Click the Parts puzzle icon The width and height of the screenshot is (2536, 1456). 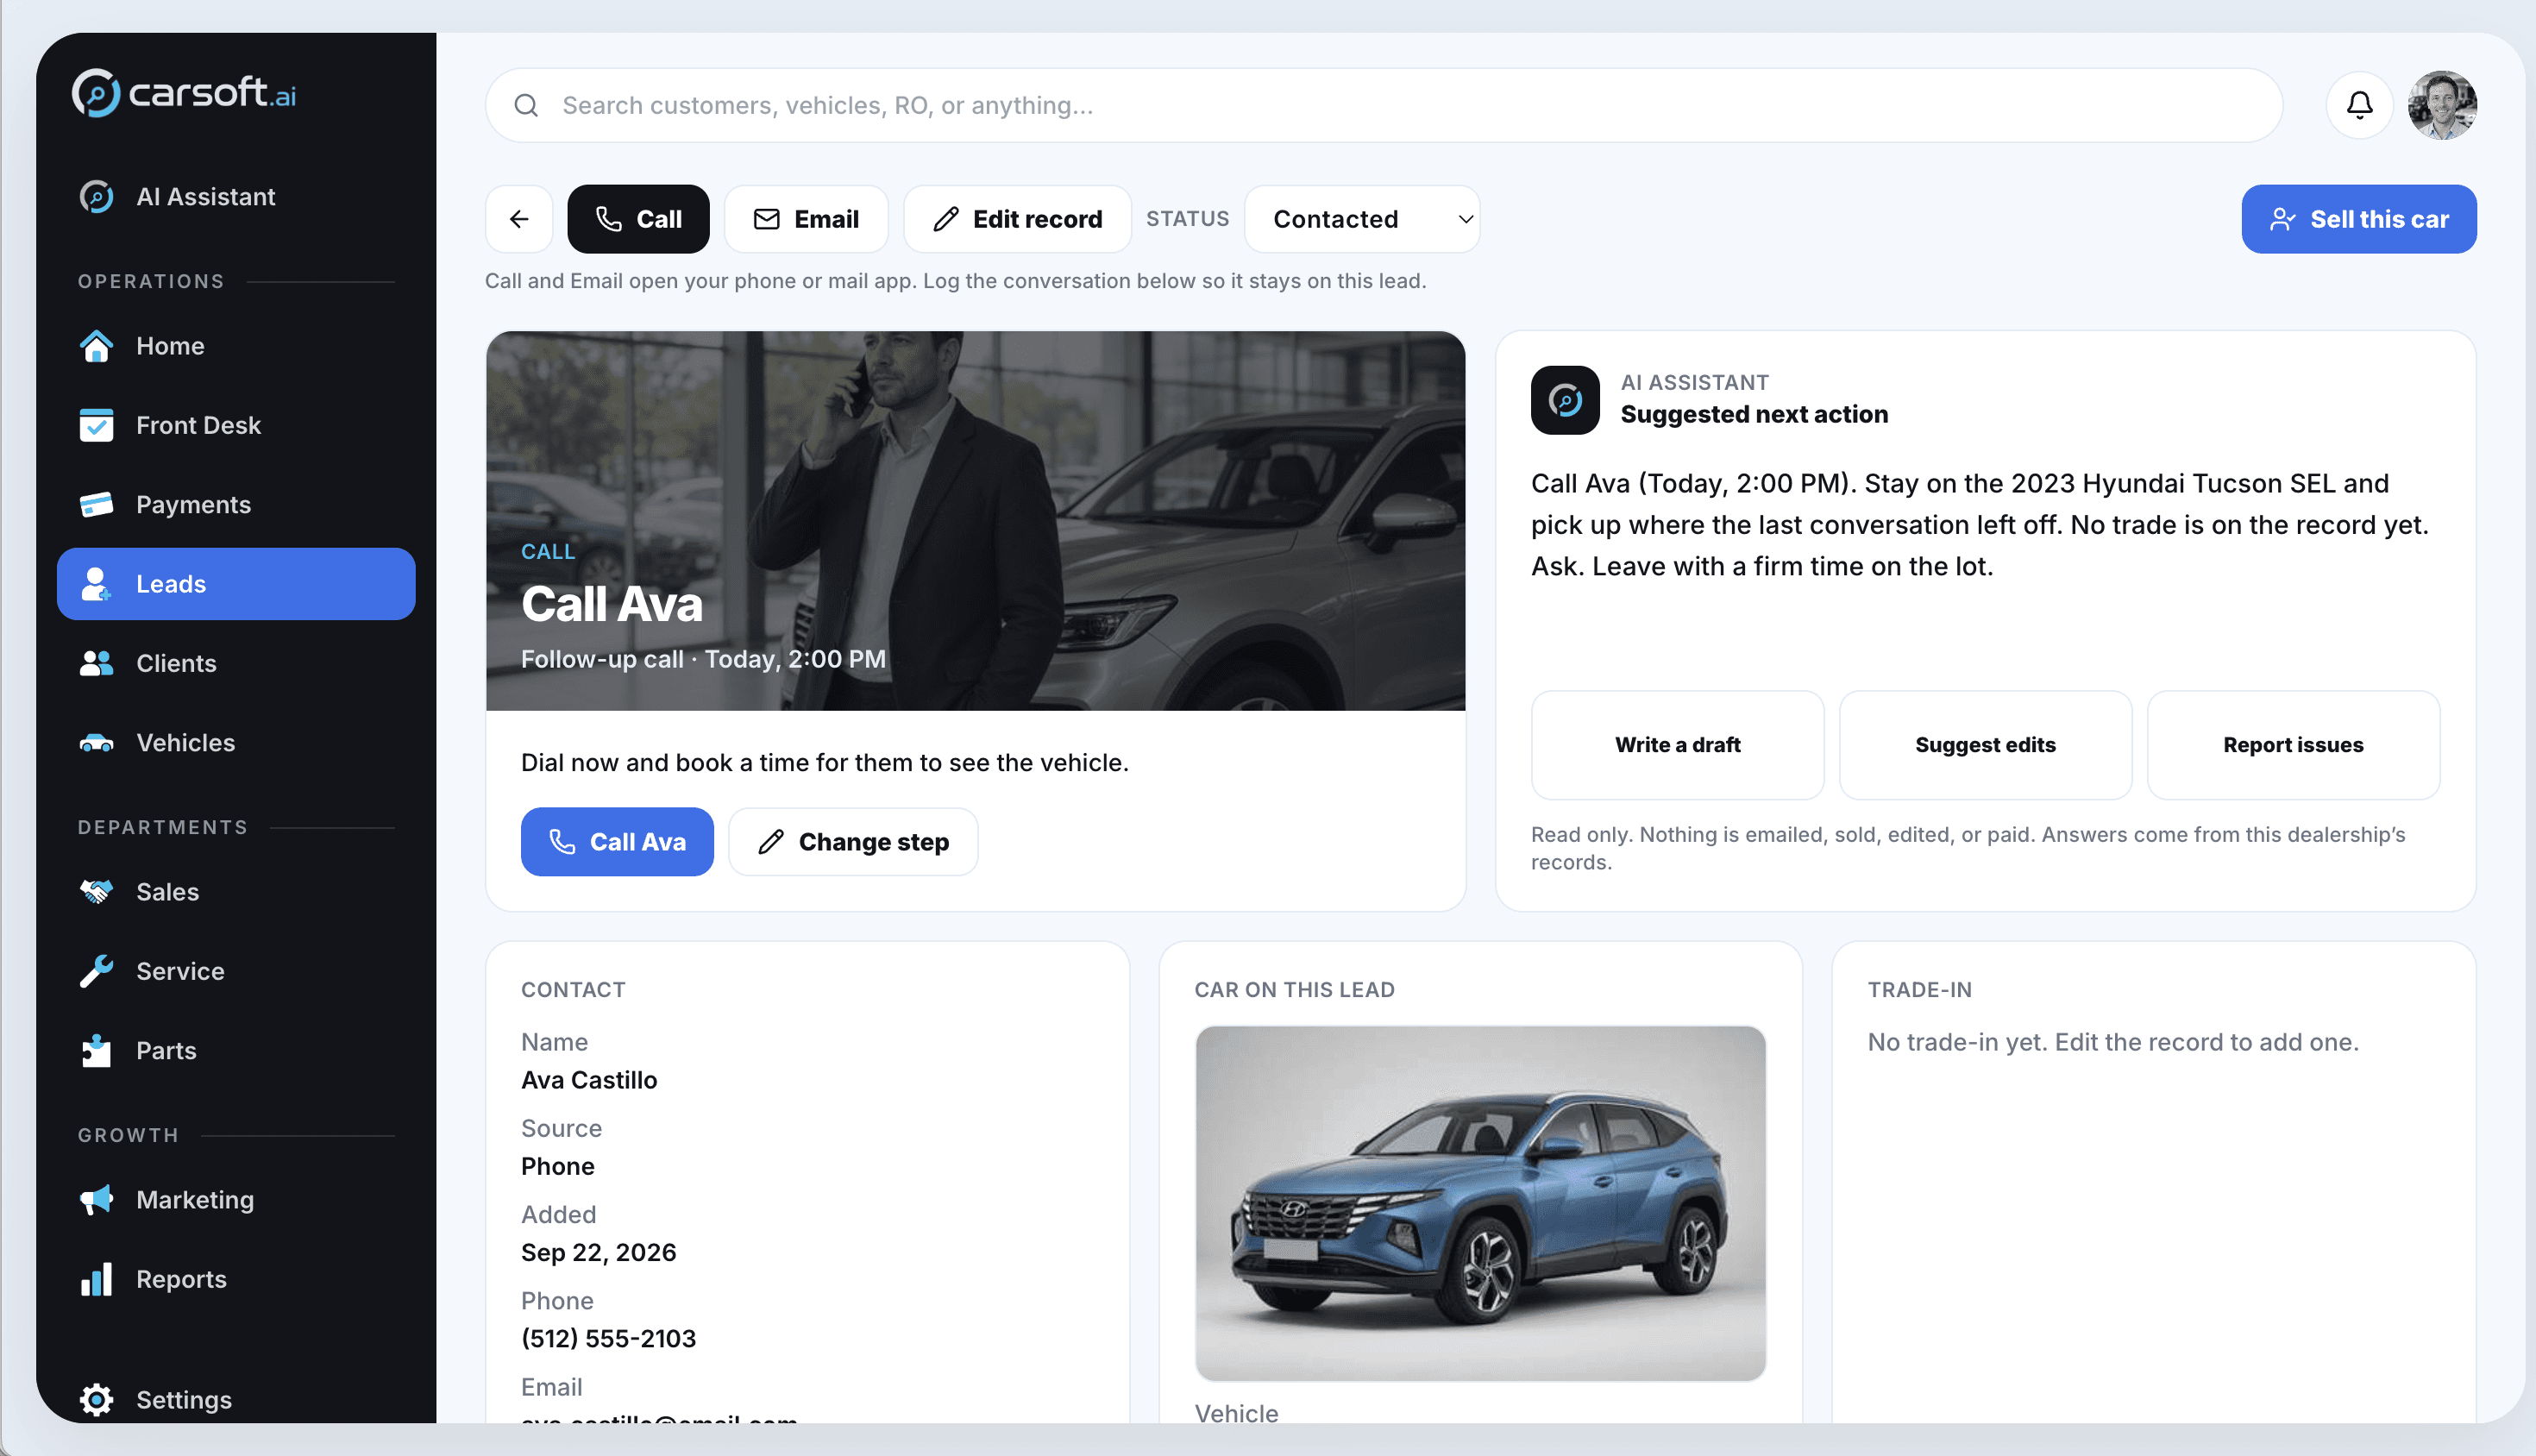pyautogui.click(x=96, y=1051)
